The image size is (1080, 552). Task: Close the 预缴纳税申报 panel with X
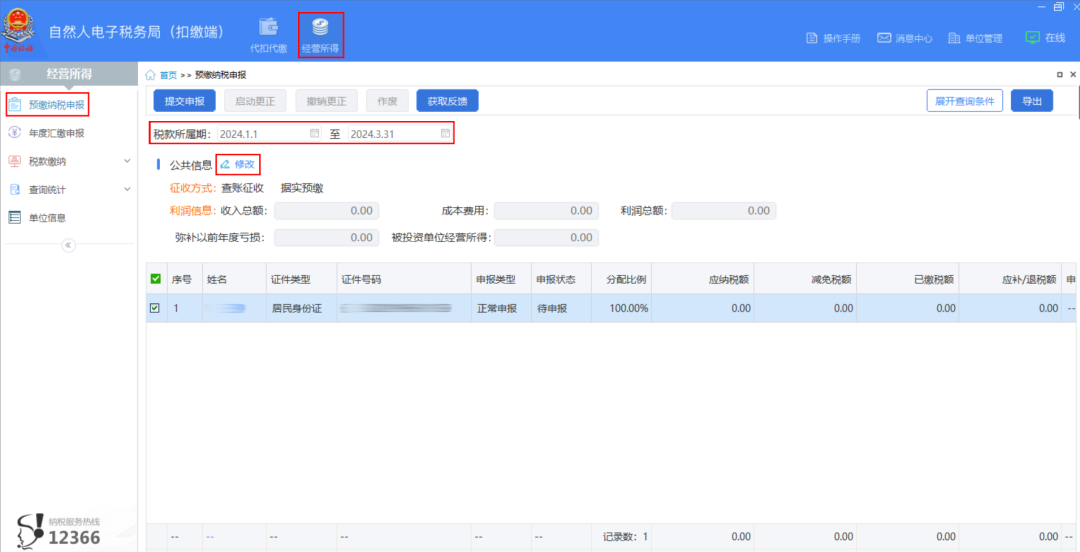pyautogui.click(x=1072, y=74)
